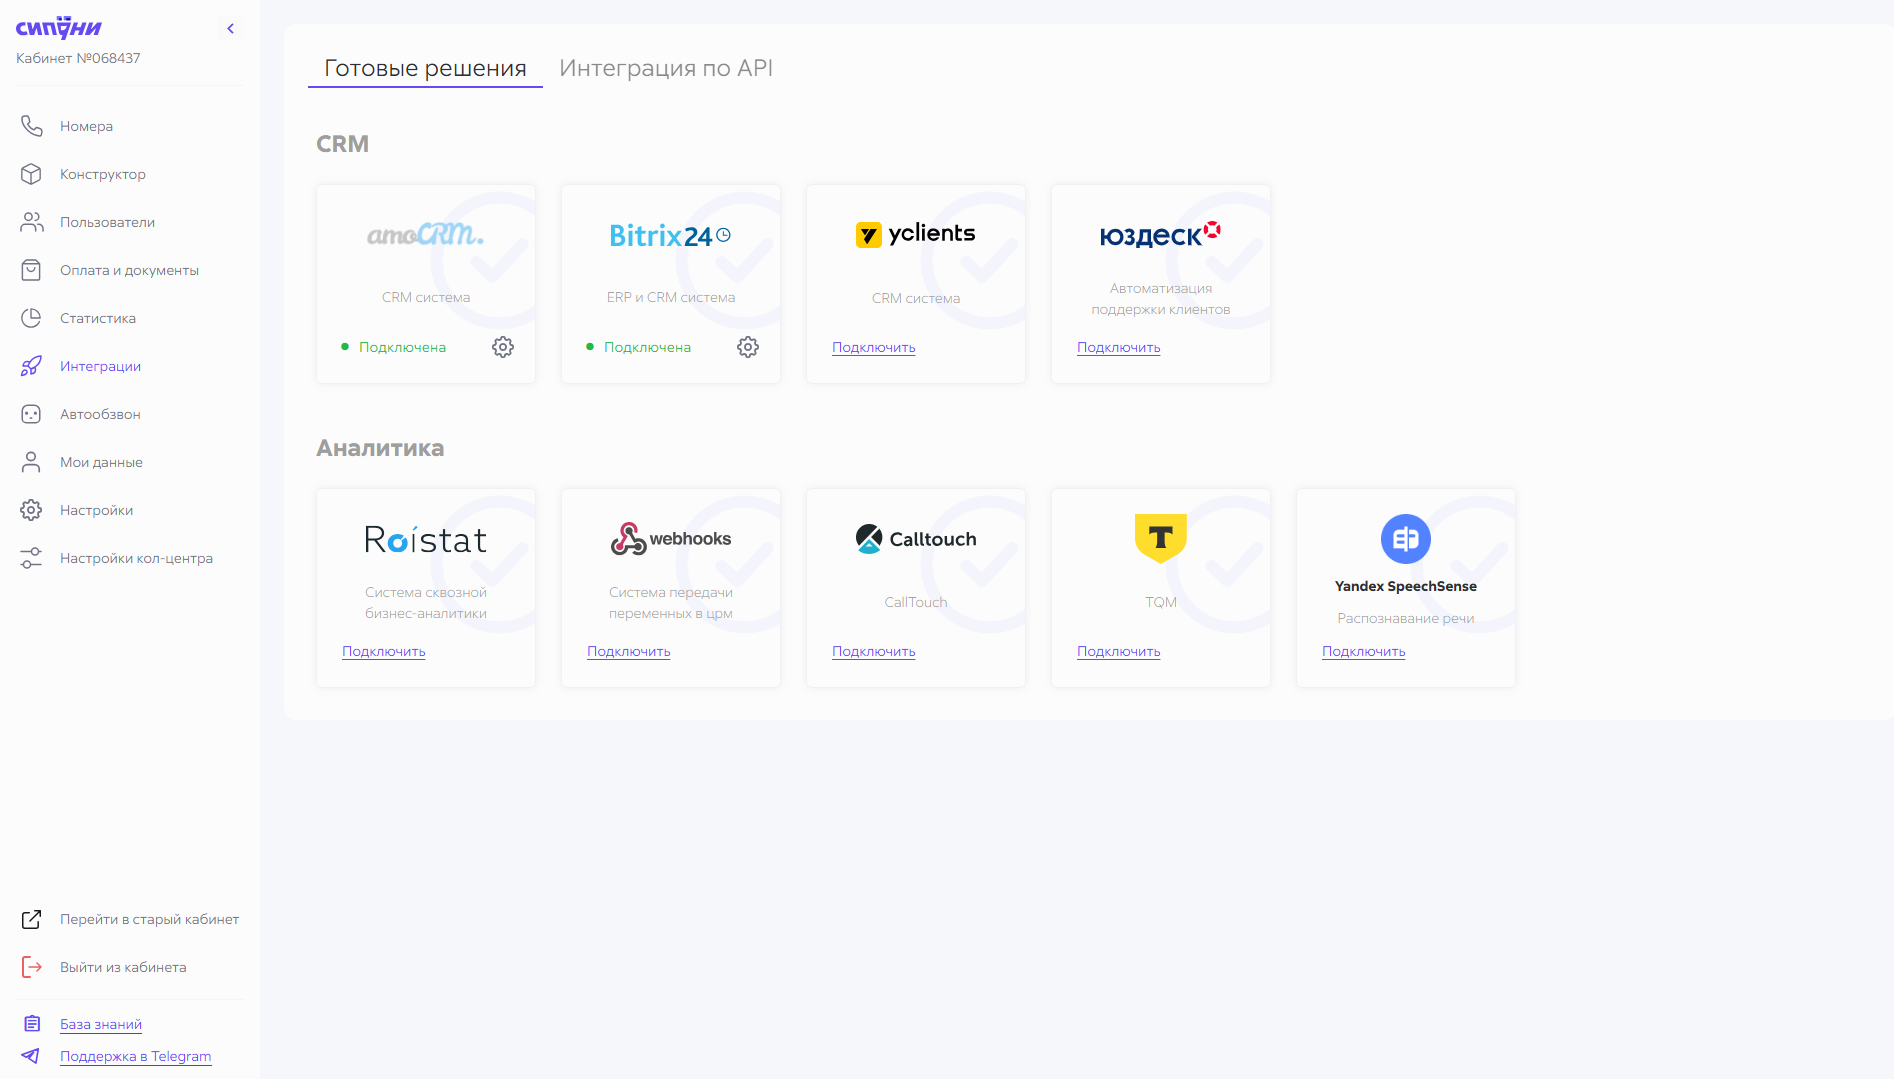This screenshot has height=1079, width=1894.
Task: Open Автообзвон in the sidebar
Action: [x=100, y=414]
